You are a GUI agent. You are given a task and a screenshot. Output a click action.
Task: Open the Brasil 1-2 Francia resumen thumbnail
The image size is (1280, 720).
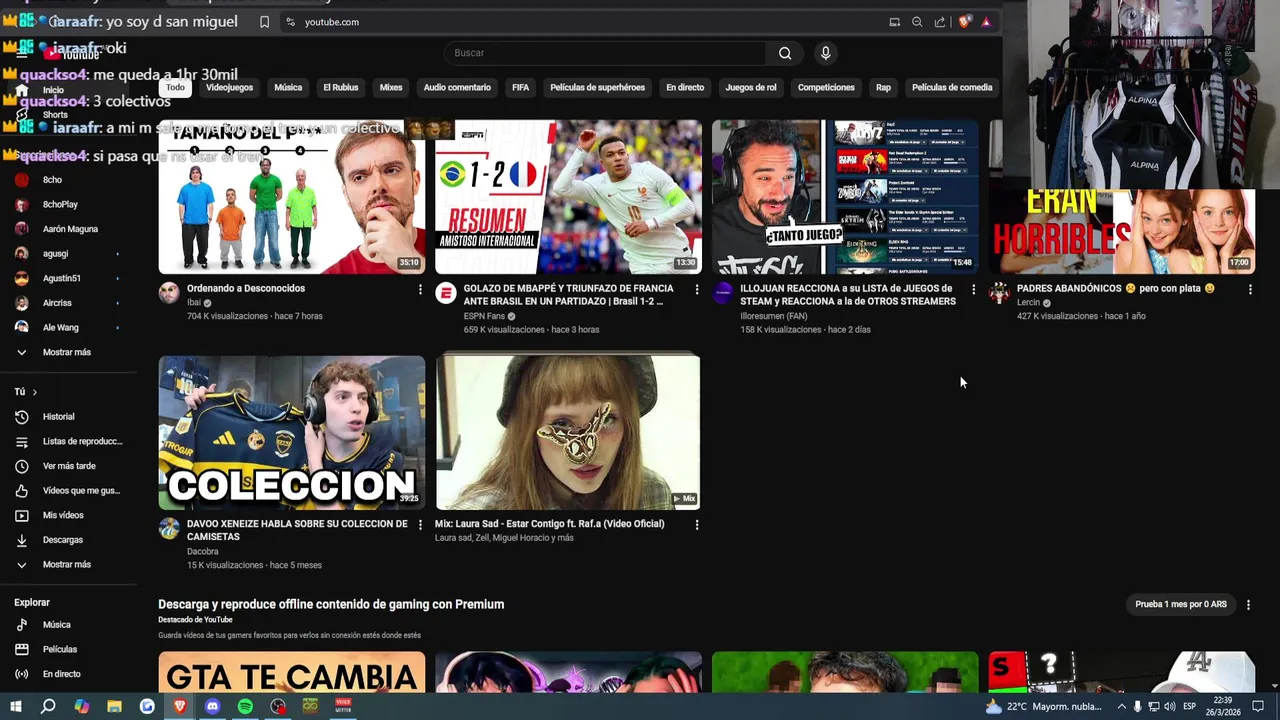[568, 197]
